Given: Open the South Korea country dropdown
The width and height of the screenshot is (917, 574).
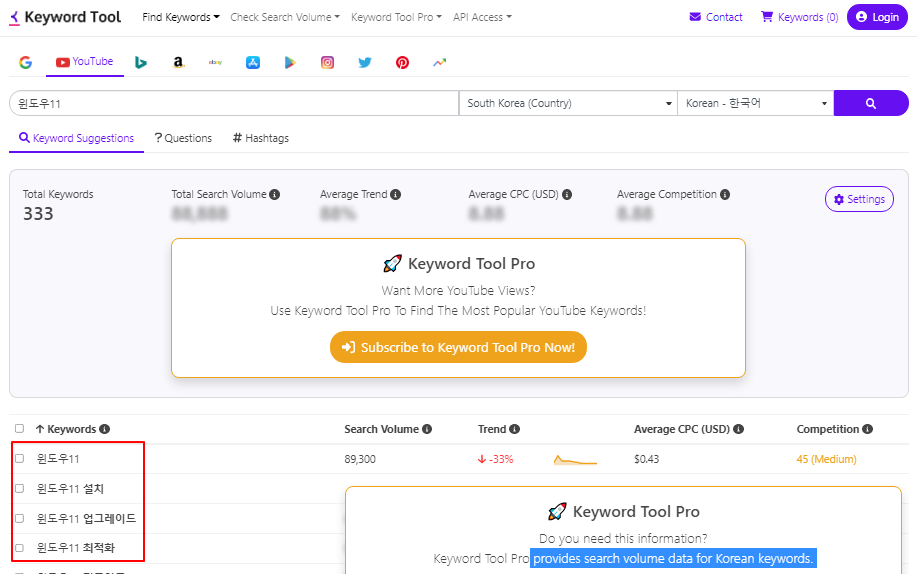Looking at the screenshot, I should pos(568,103).
